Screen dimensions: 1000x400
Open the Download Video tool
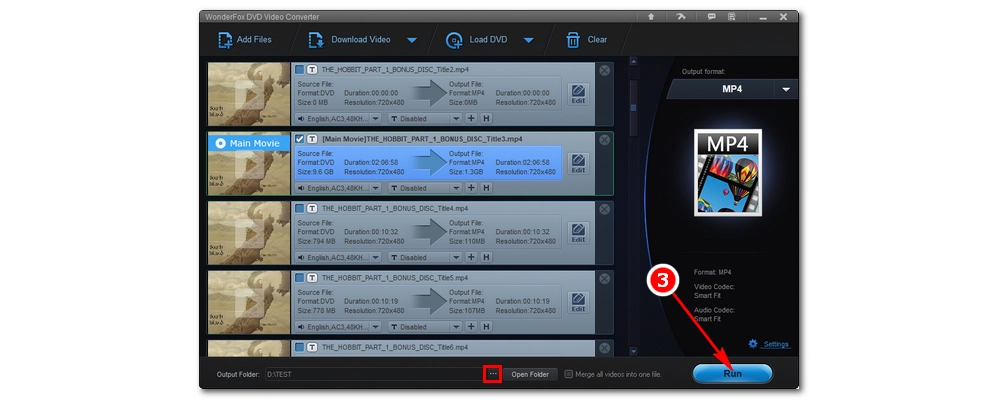349,40
